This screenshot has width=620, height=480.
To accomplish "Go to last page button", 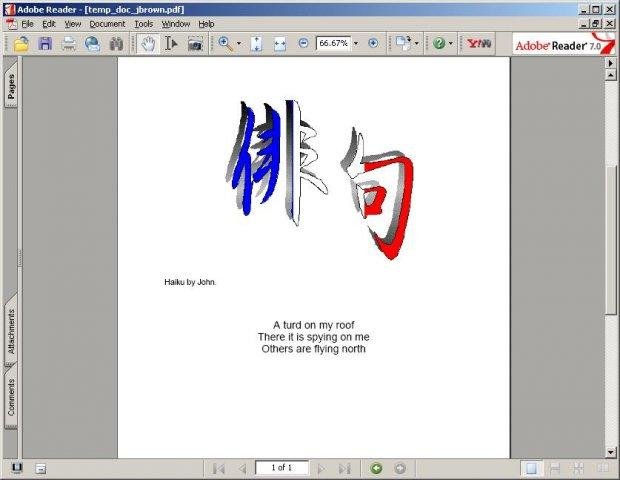I will point(345,469).
